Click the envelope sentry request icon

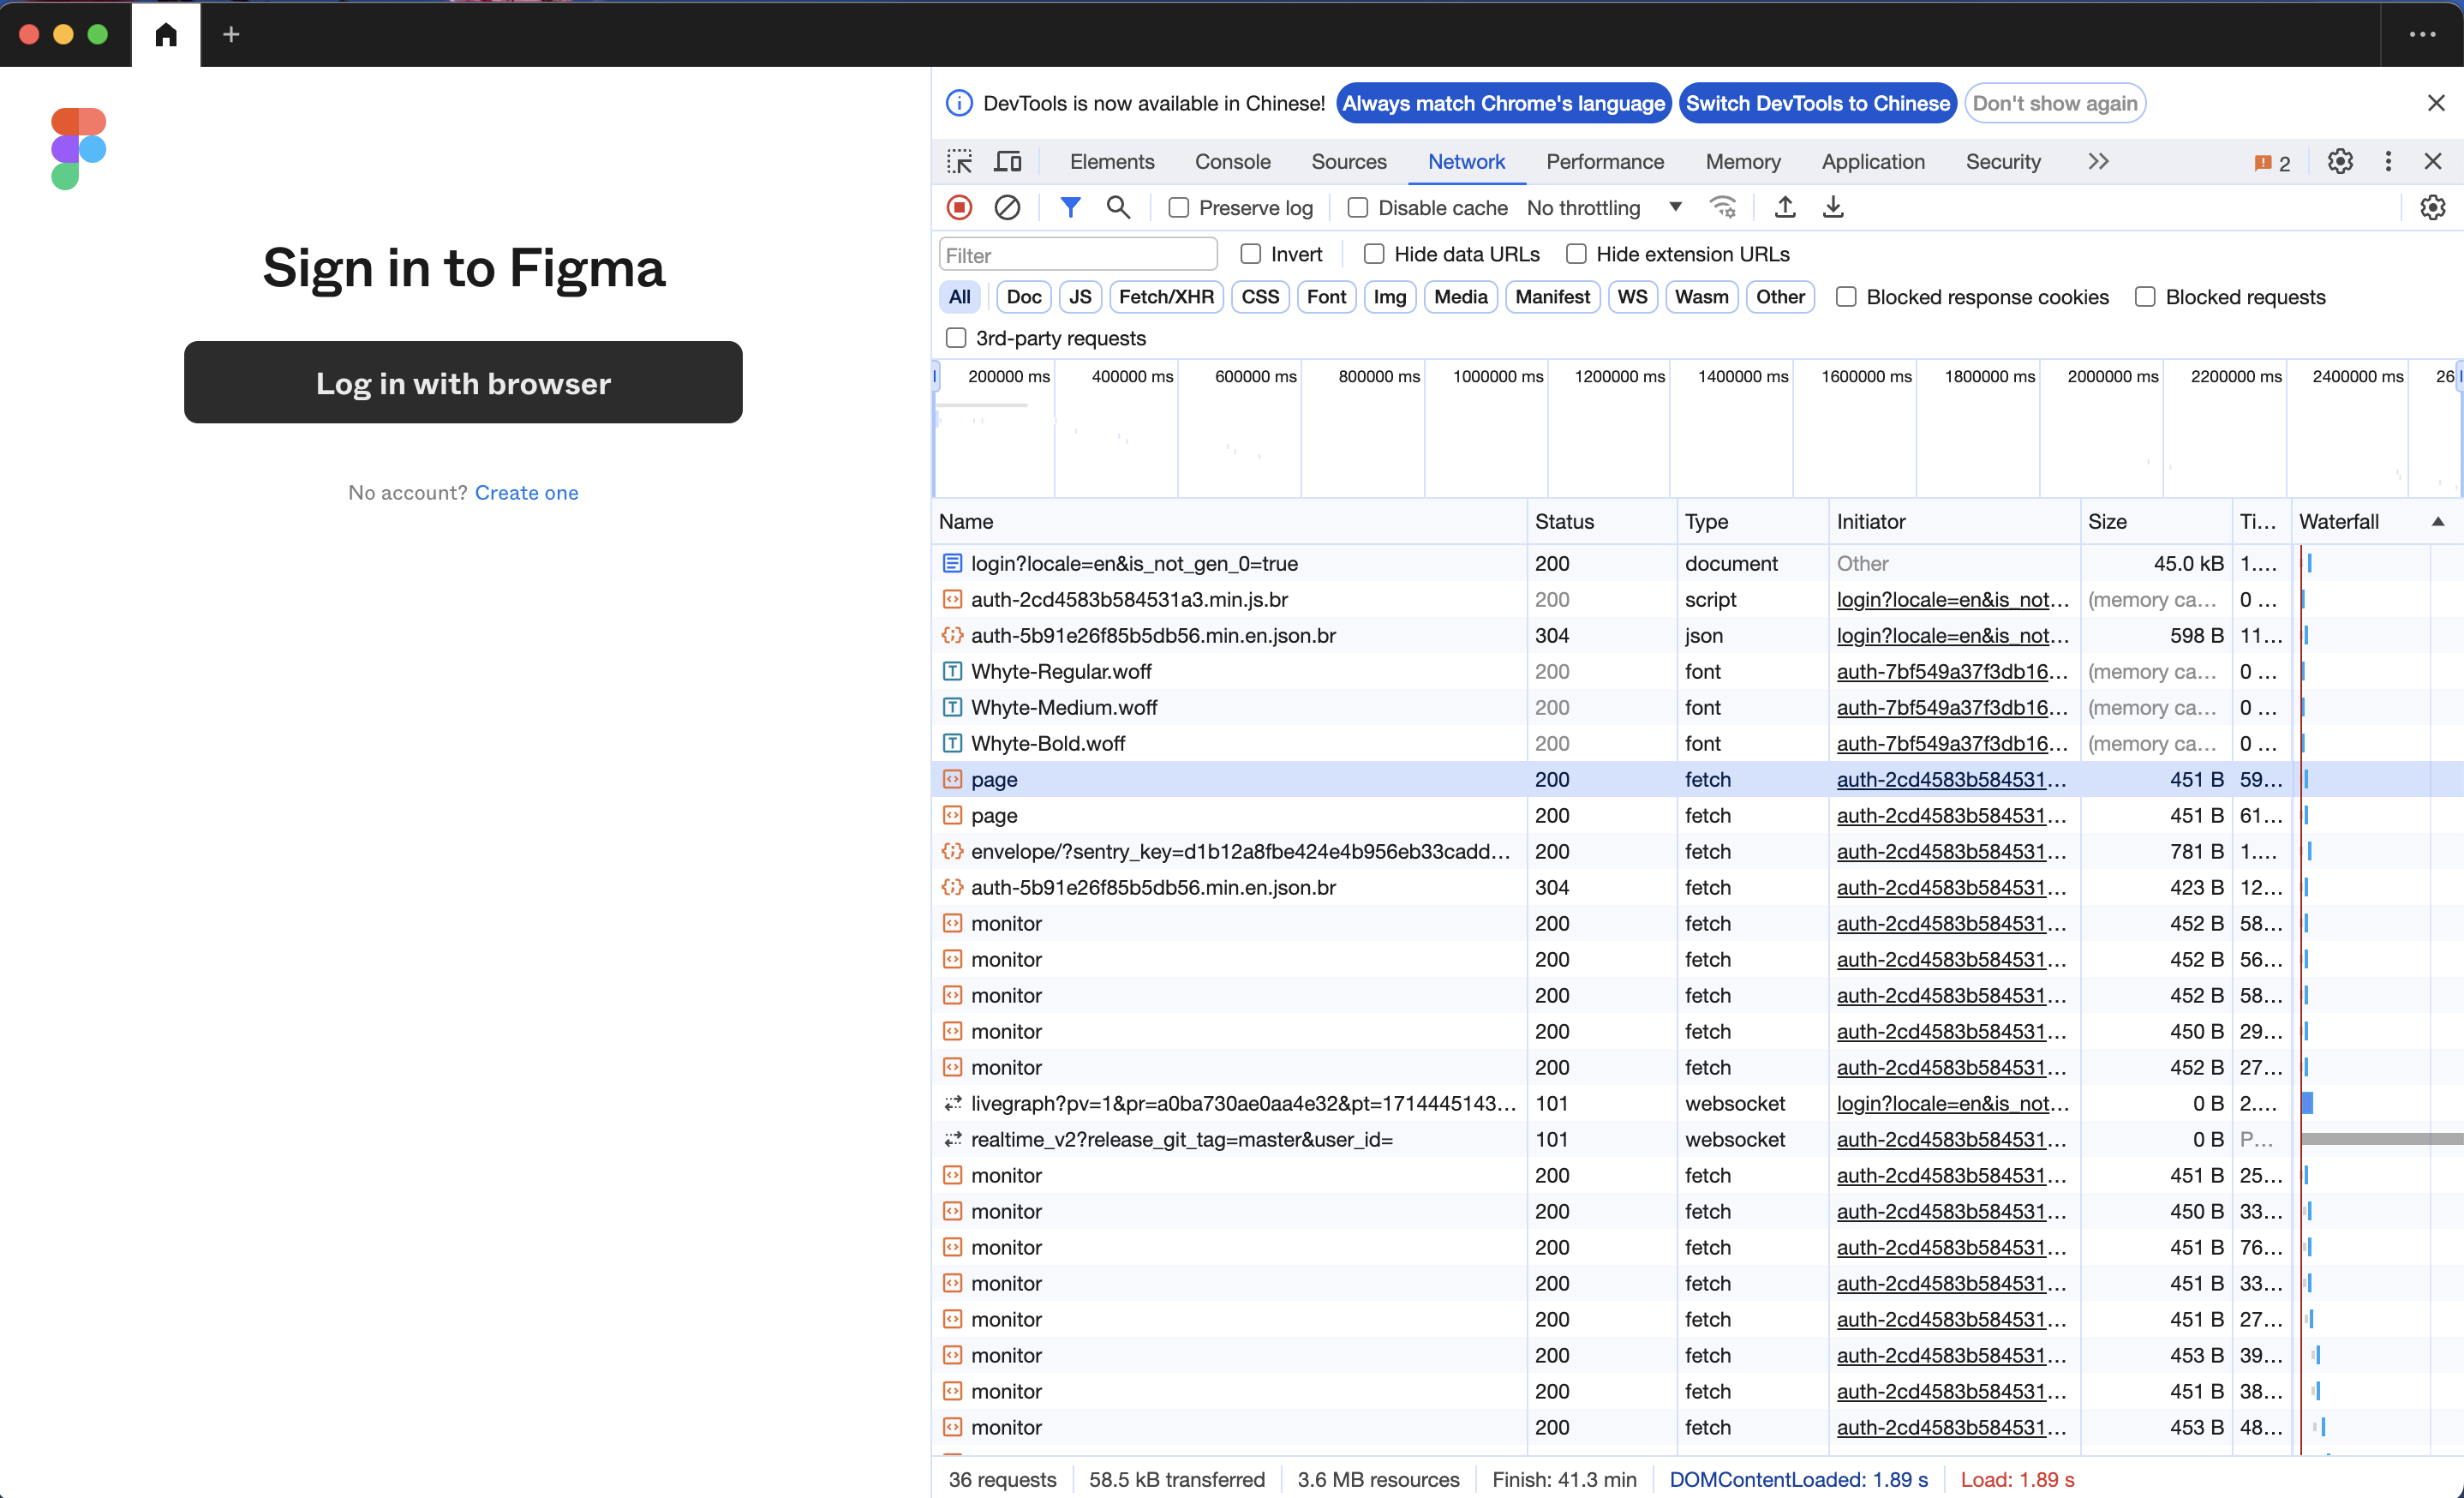tap(952, 851)
